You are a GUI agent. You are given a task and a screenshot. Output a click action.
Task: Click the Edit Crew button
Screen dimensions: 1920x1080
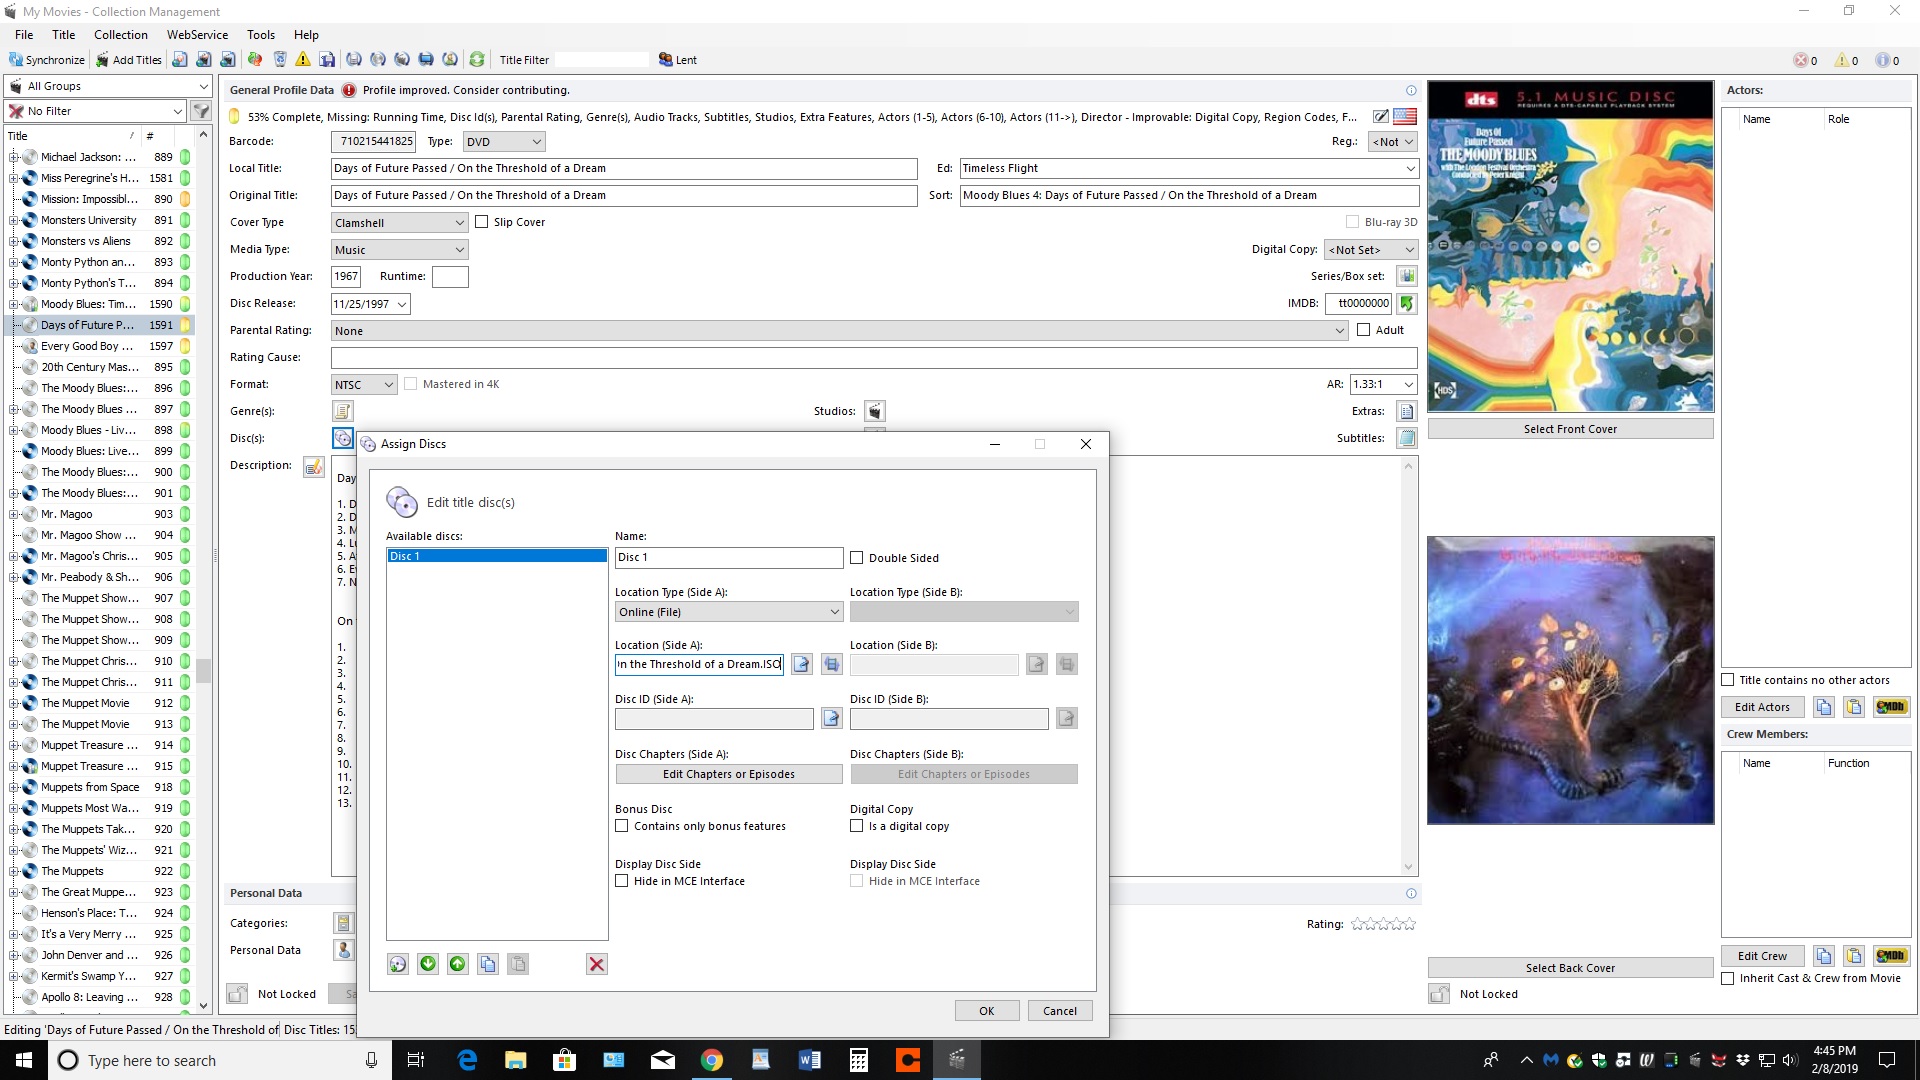click(x=1762, y=956)
